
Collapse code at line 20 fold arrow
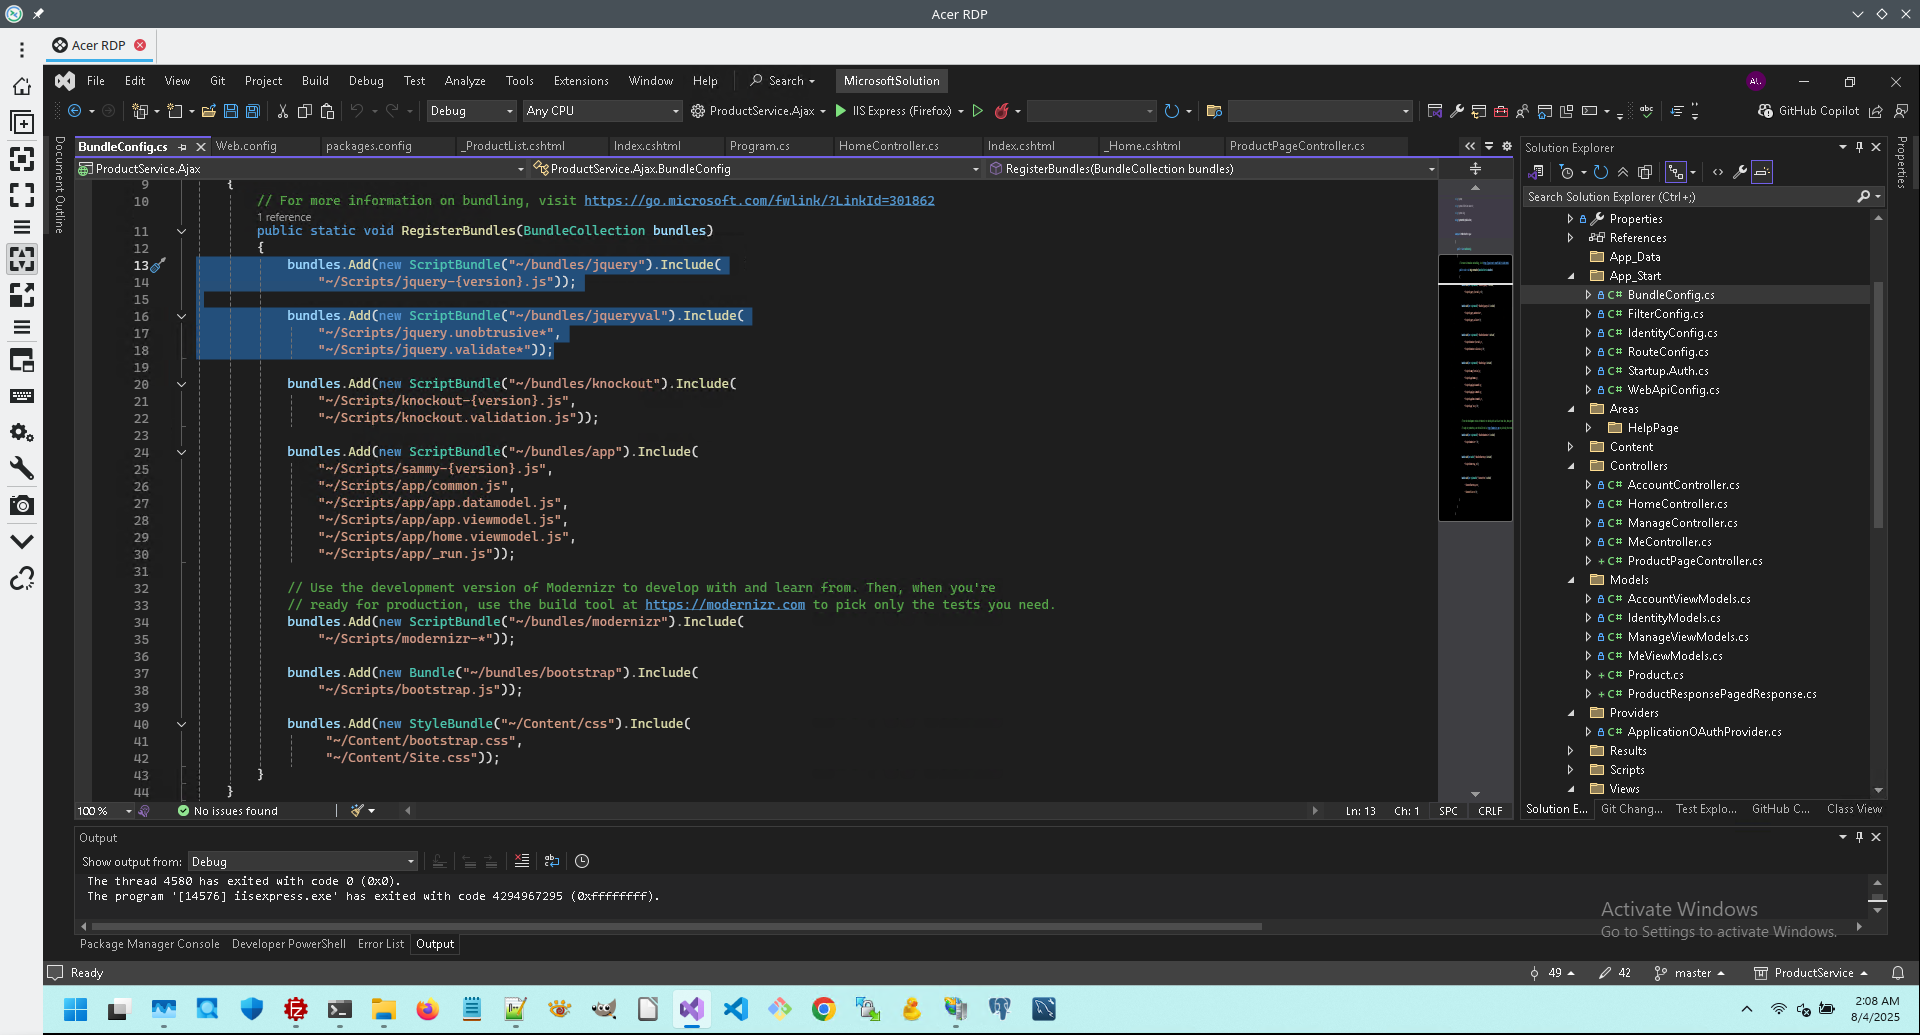click(181, 384)
